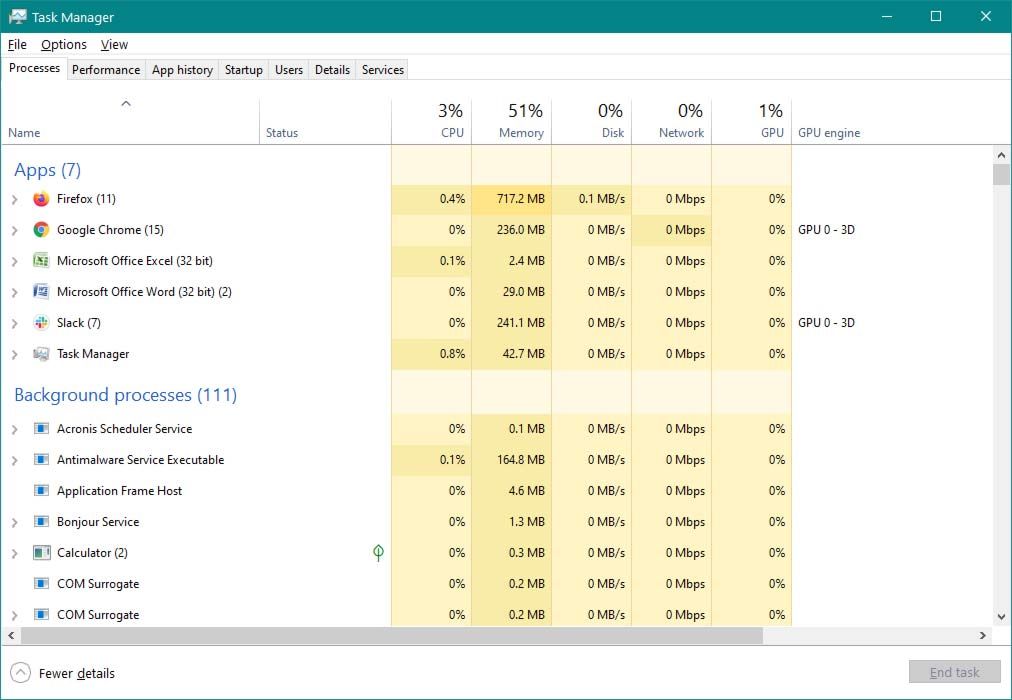The width and height of the screenshot is (1012, 700).
Task: Switch to the Users tab
Action: [288, 70]
